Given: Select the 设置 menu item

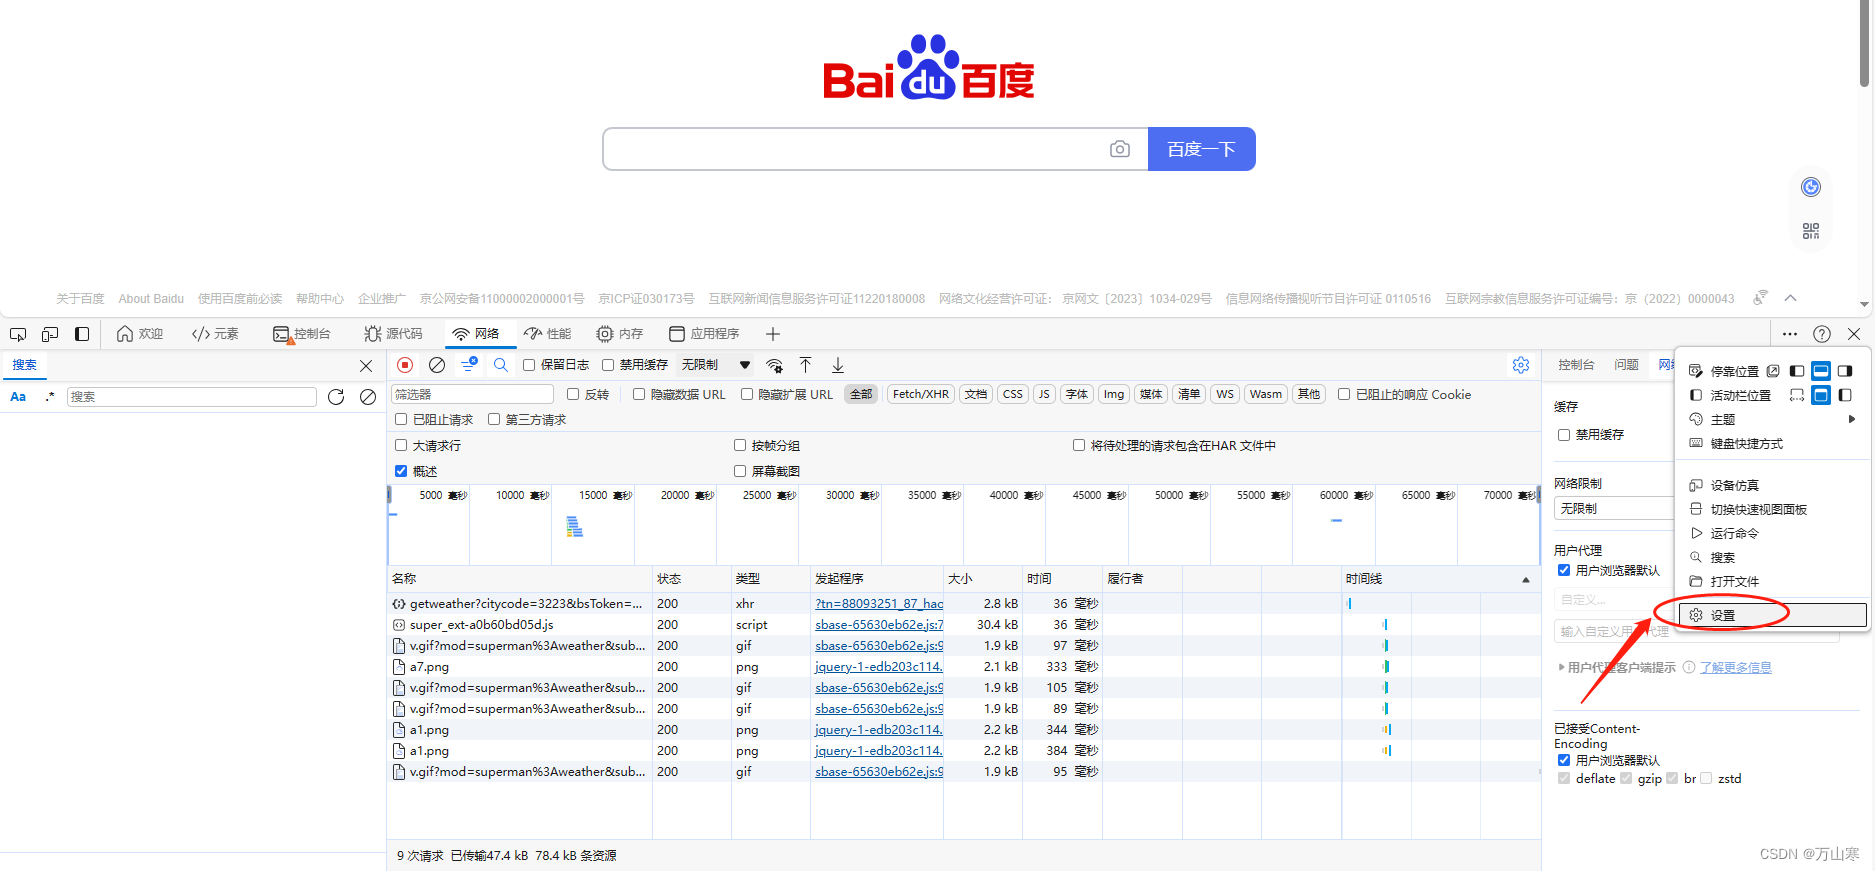Looking at the screenshot, I should pyautogui.click(x=1773, y=615).
